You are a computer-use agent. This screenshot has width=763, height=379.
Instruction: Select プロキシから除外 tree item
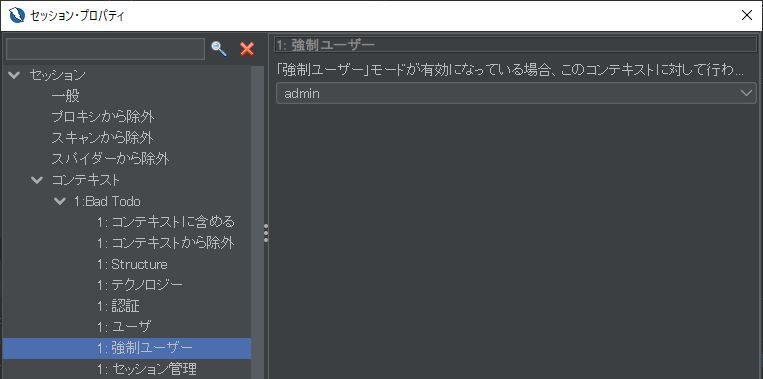[x=103, y=117]
